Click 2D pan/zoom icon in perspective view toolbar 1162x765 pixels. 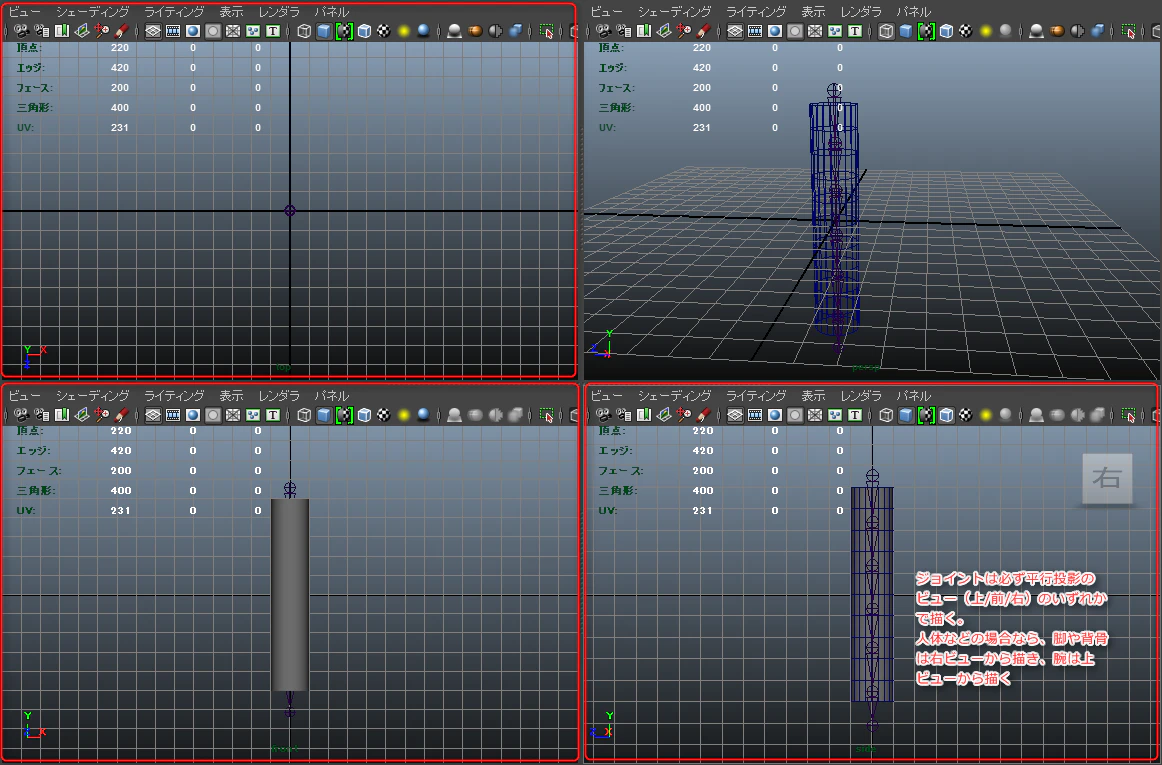click(684, 31)
